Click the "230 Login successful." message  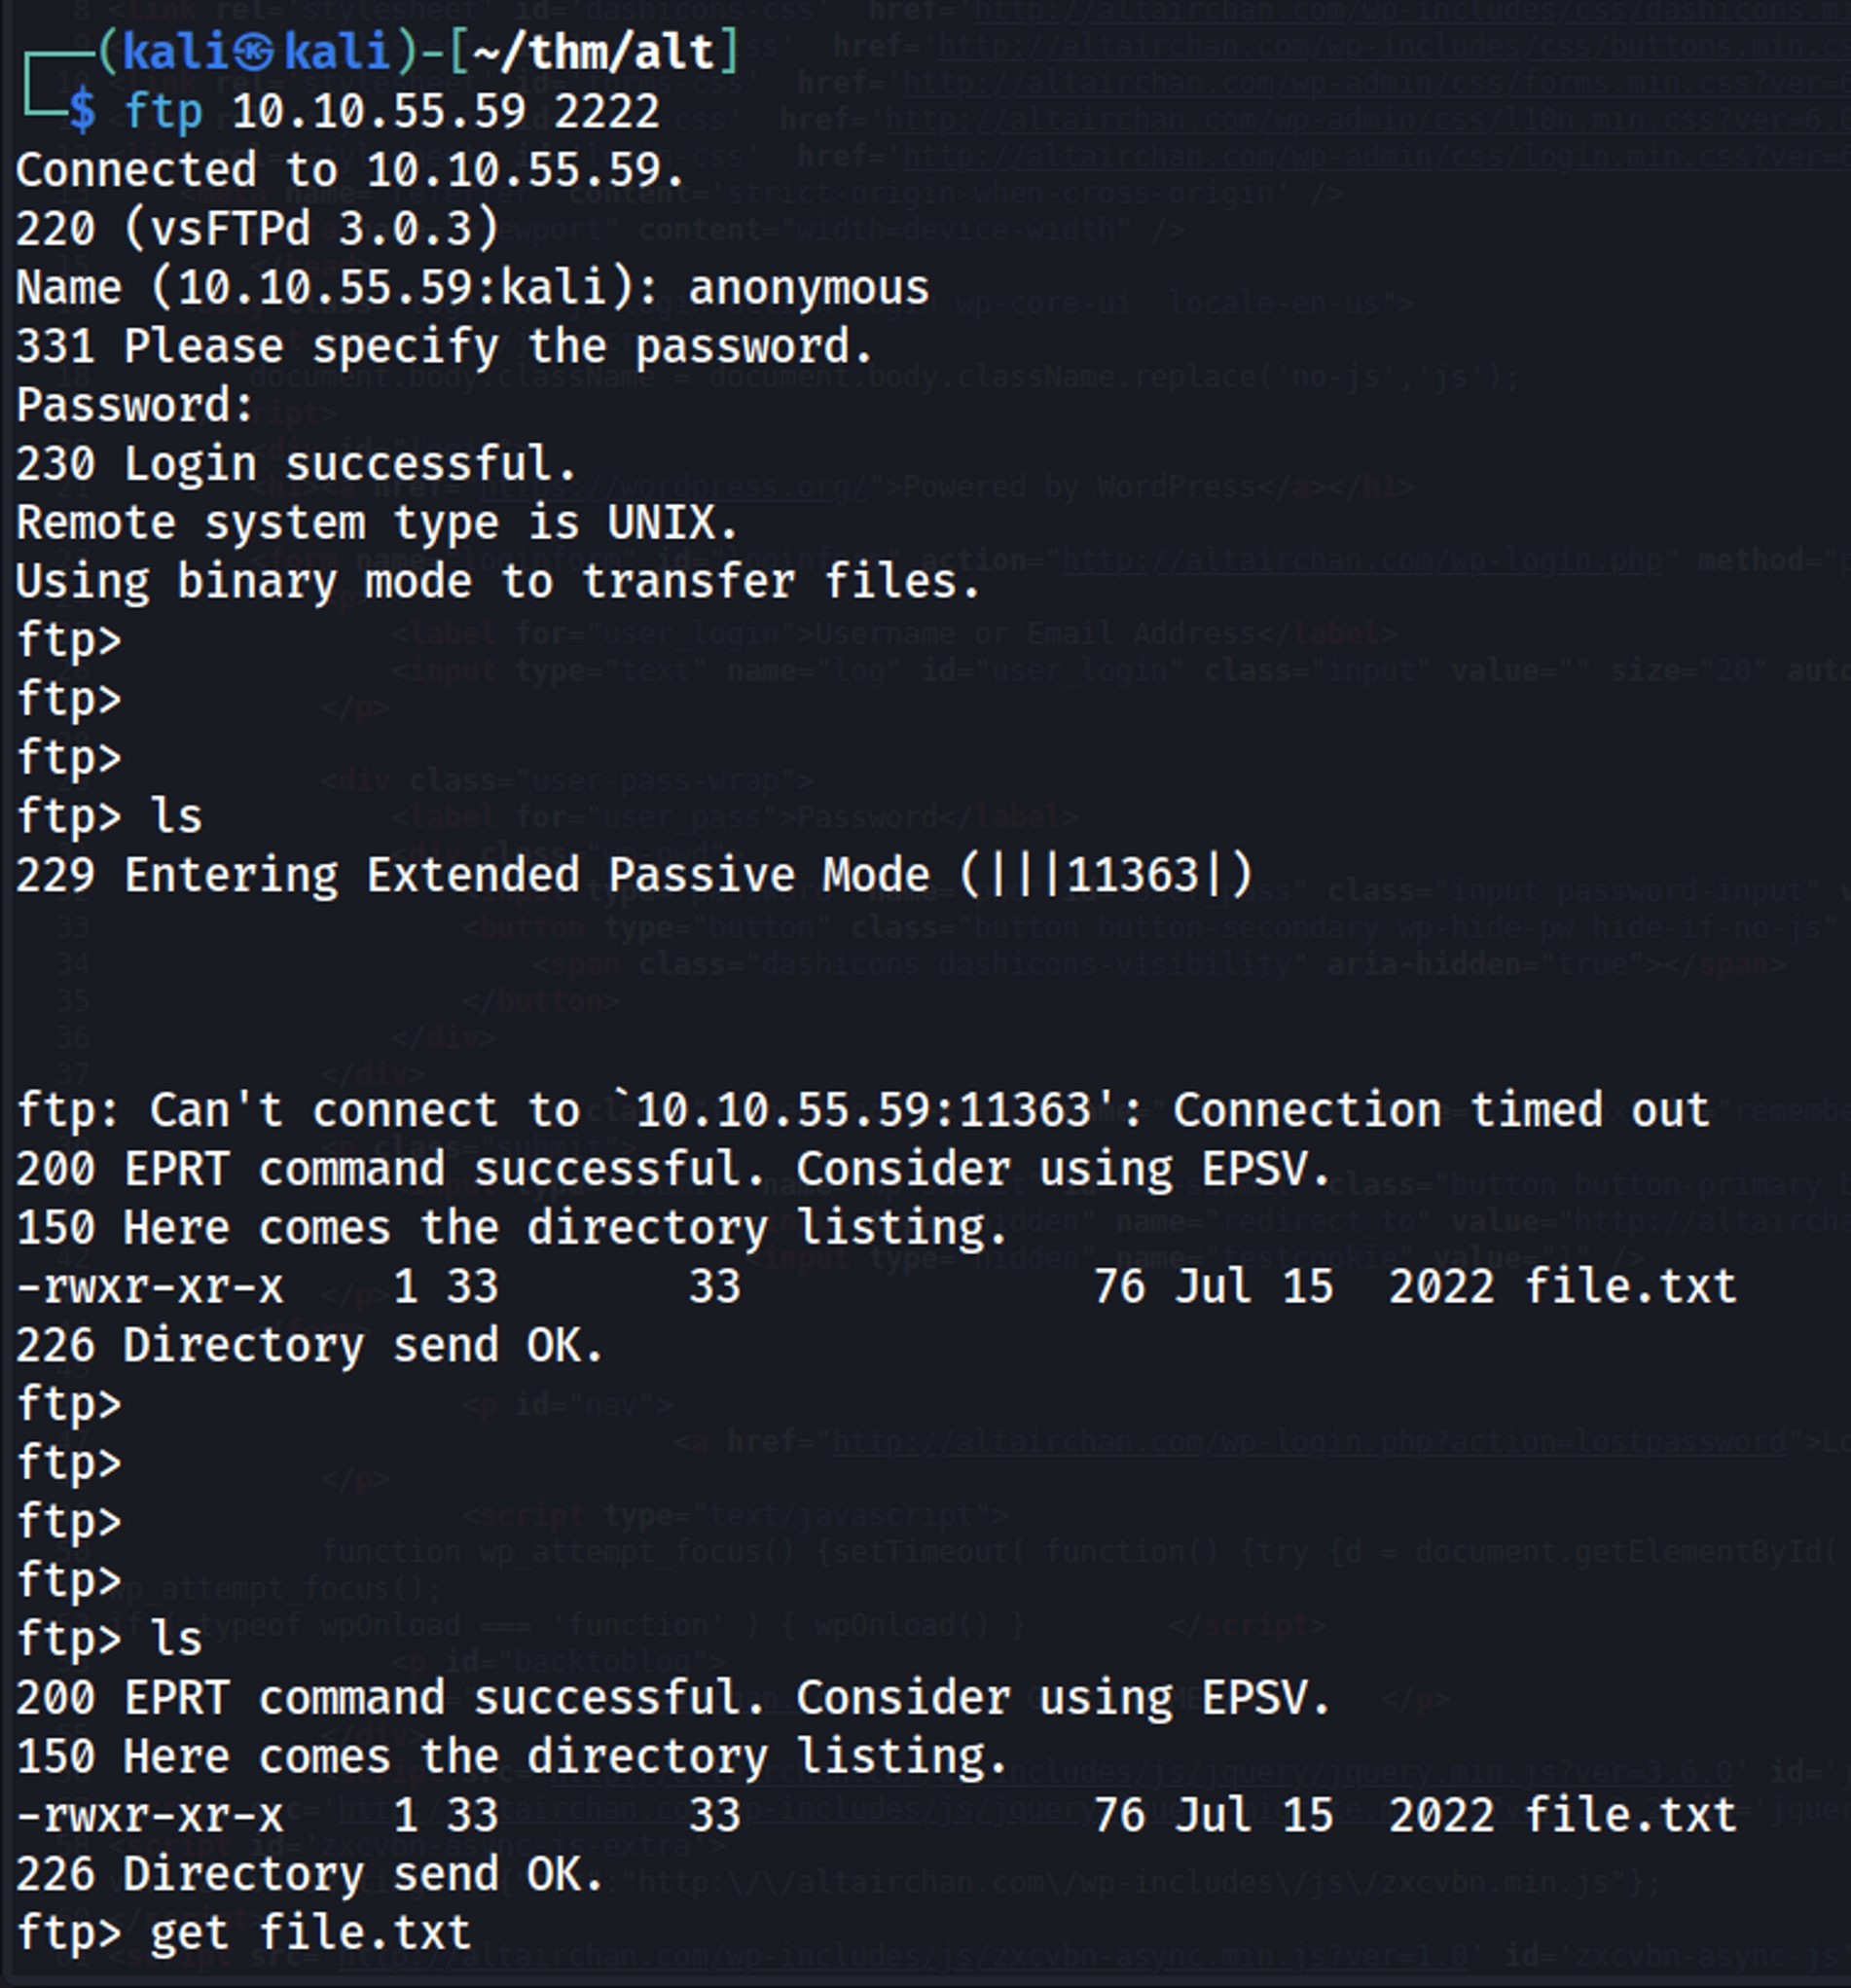[x=296, y=464]
